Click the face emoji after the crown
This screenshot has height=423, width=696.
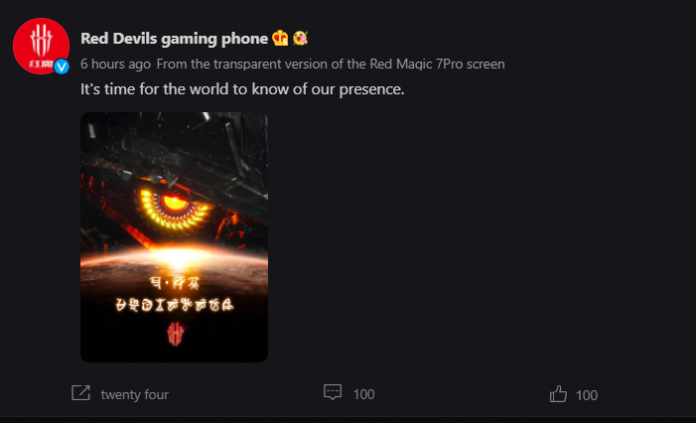click(301, 38)
